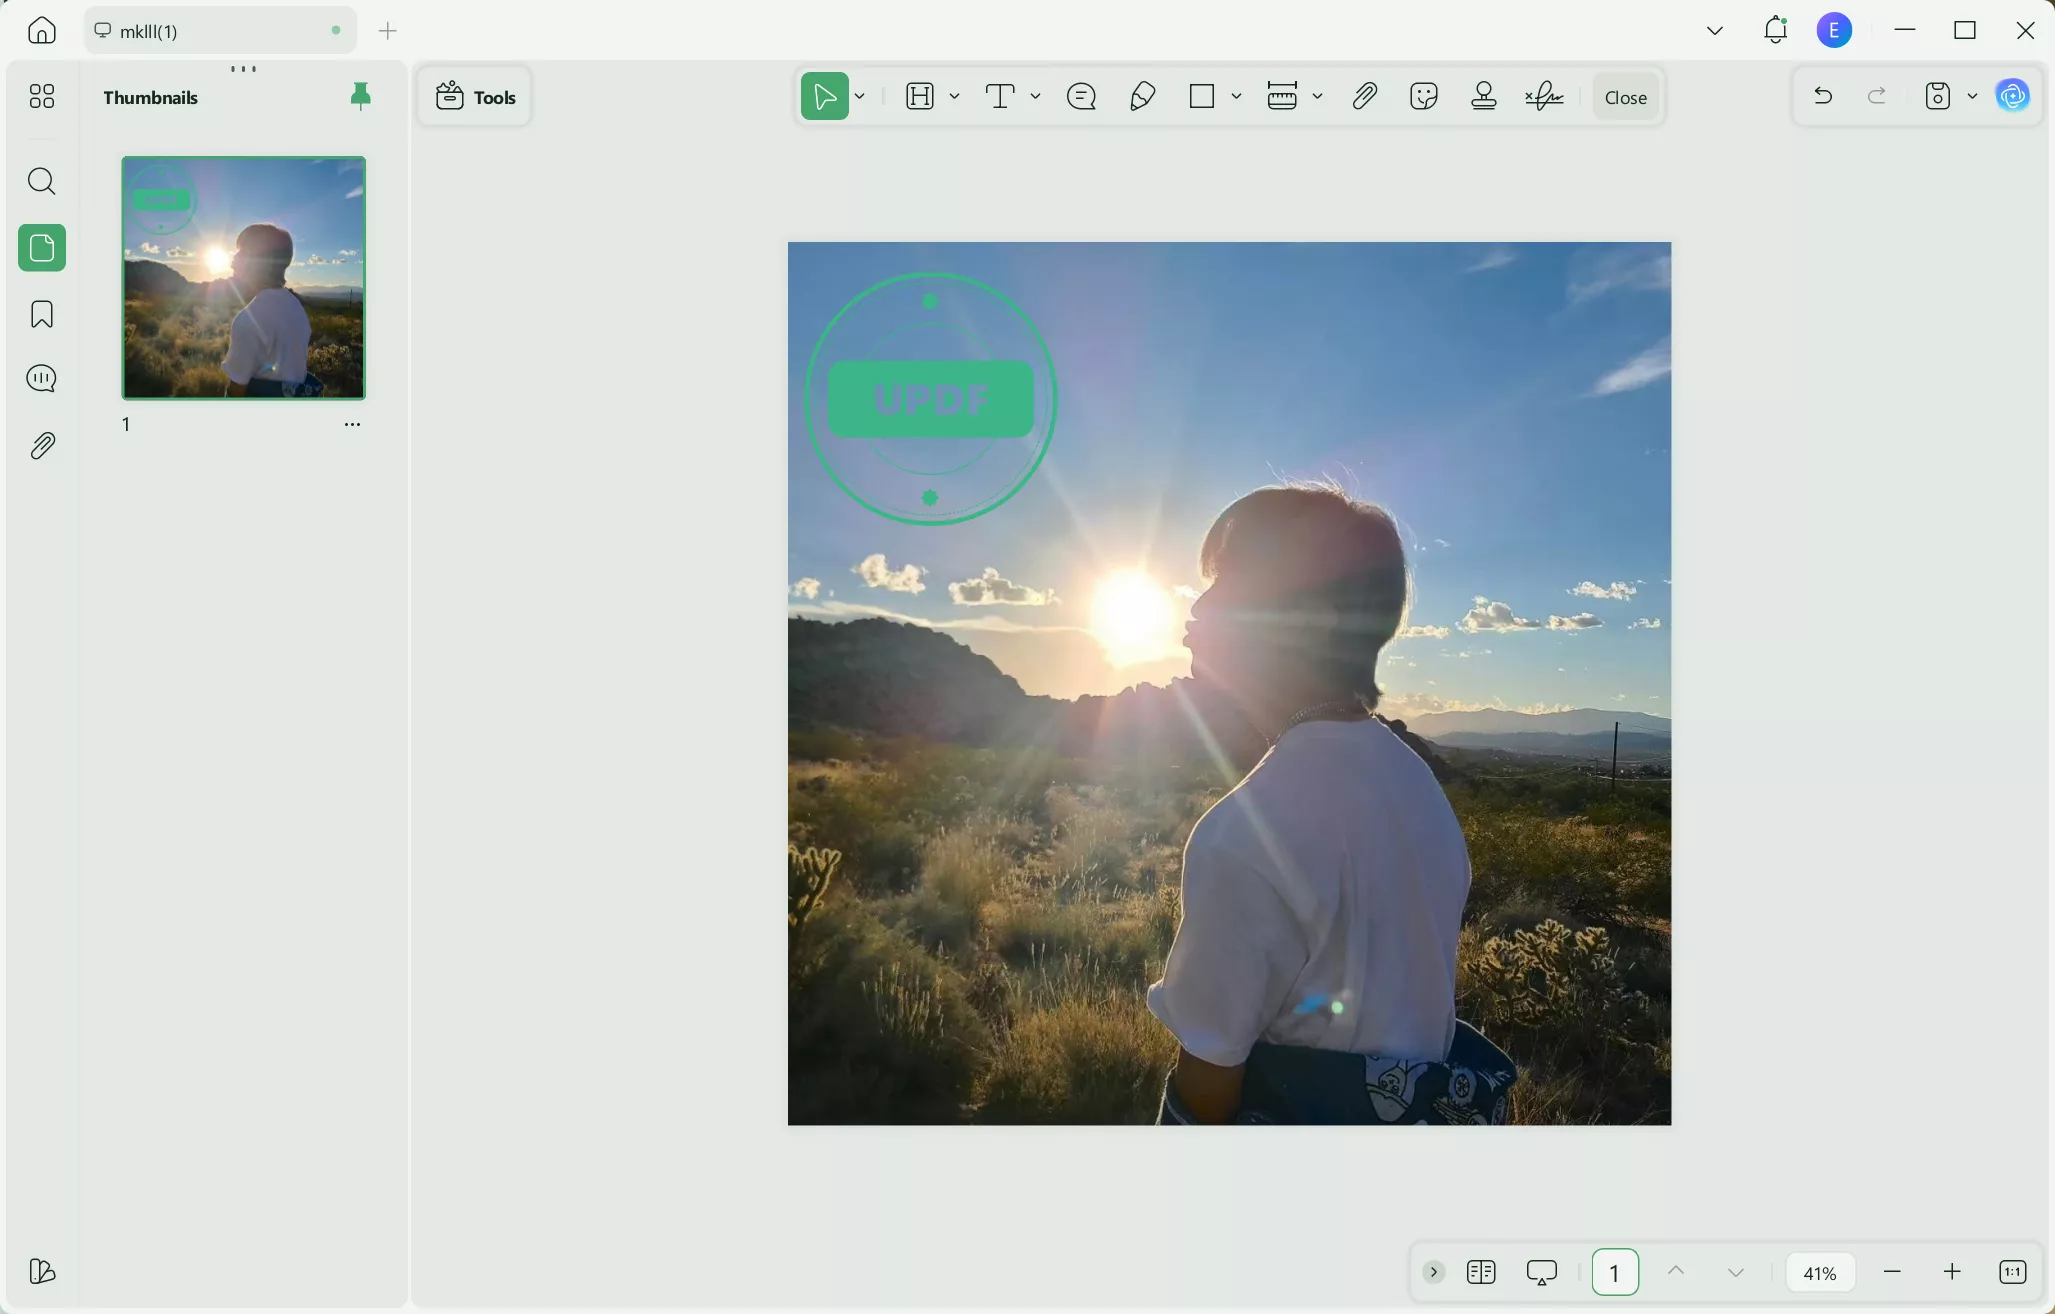Image resolution: width=2055 pixels, height=1314 pixels.
Task: Pin the Thumbnails panel
Action: tap(360, 96)
